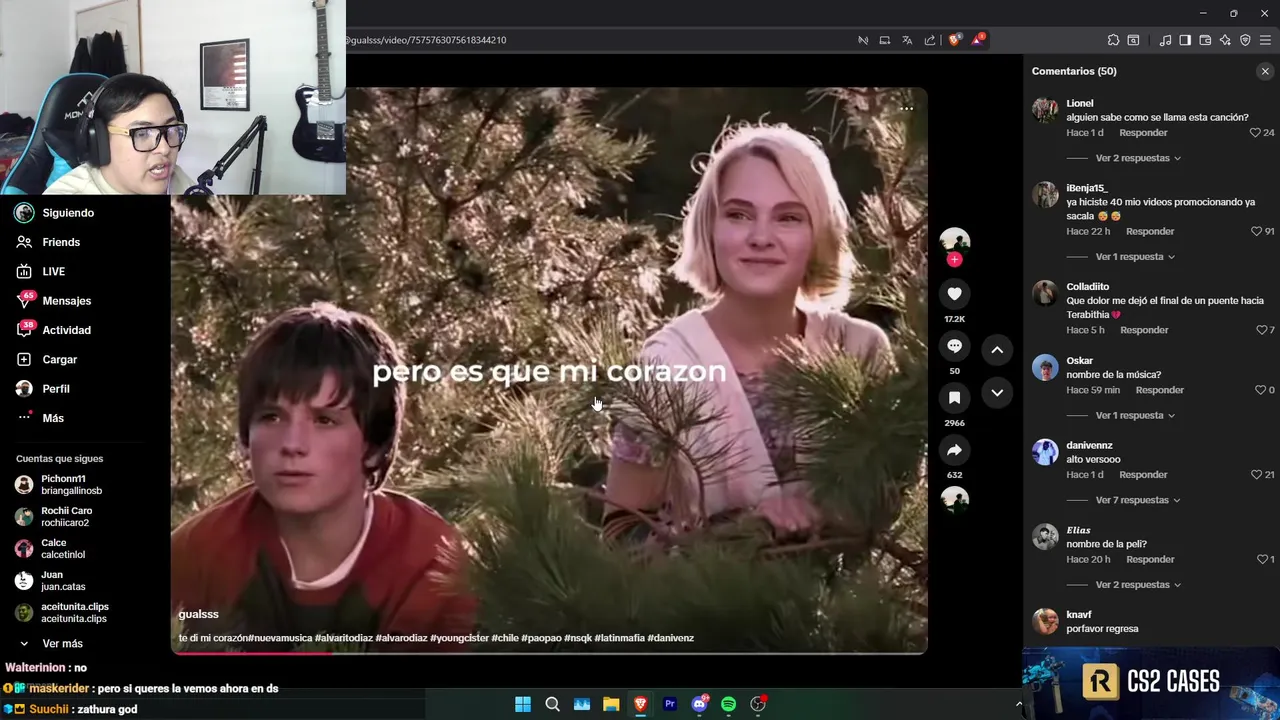Open Brave Rewards triangle icon
This screenshot has width=1280, height=720.
pyautogui.click(x=979, y=40)
